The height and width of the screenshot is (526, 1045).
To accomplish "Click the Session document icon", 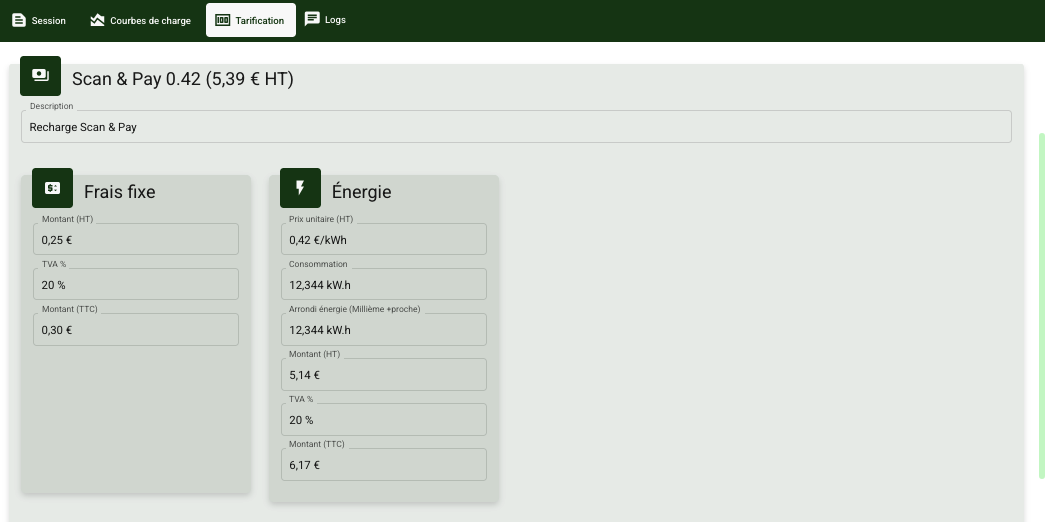I will click(19, 20).
